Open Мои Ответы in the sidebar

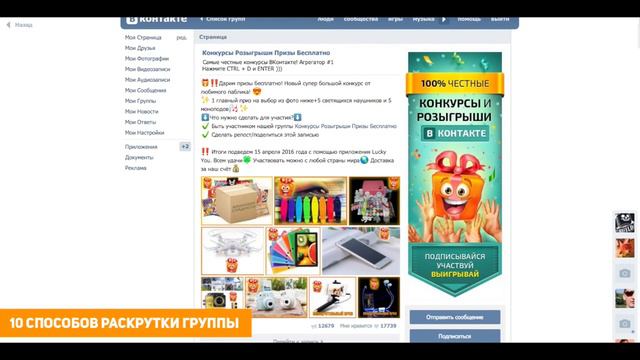click(x=140, y=122)
